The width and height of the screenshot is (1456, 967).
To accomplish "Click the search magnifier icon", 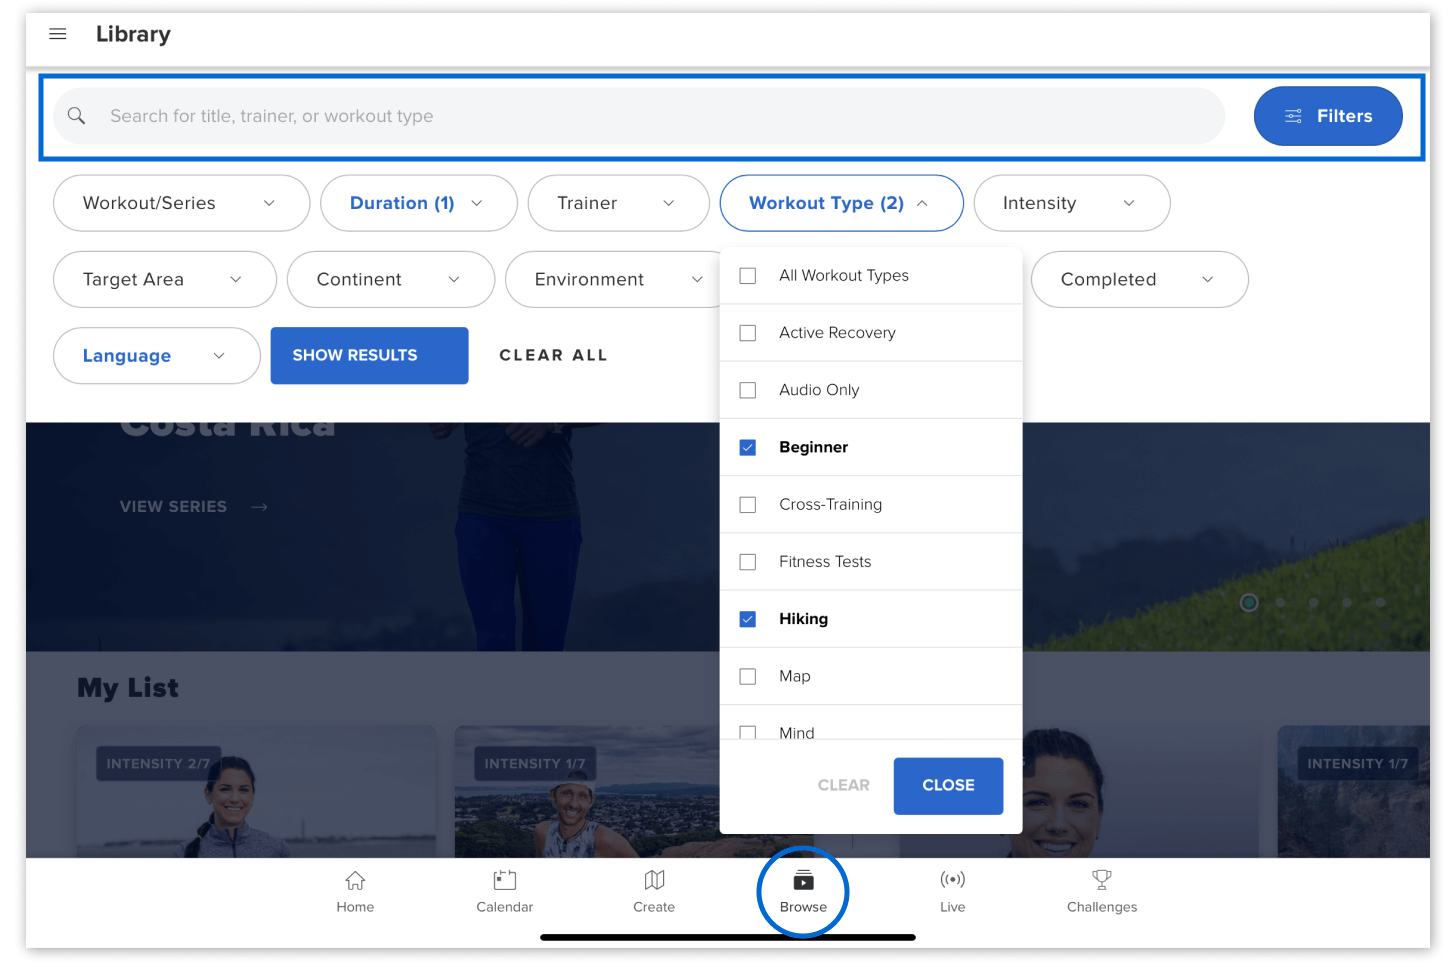I will pyautogui.click(x=76, y=115).
